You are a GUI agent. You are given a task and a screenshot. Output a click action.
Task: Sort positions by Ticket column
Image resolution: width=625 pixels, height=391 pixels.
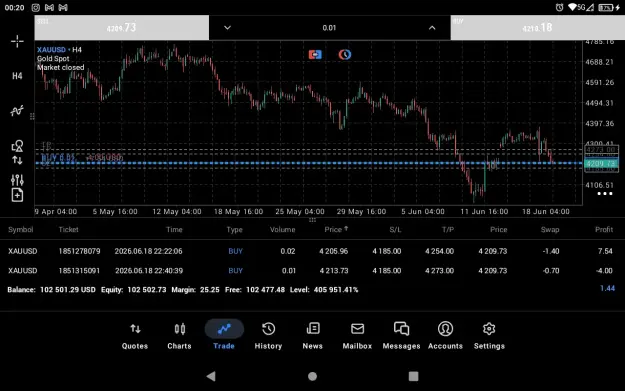point(69,230)
